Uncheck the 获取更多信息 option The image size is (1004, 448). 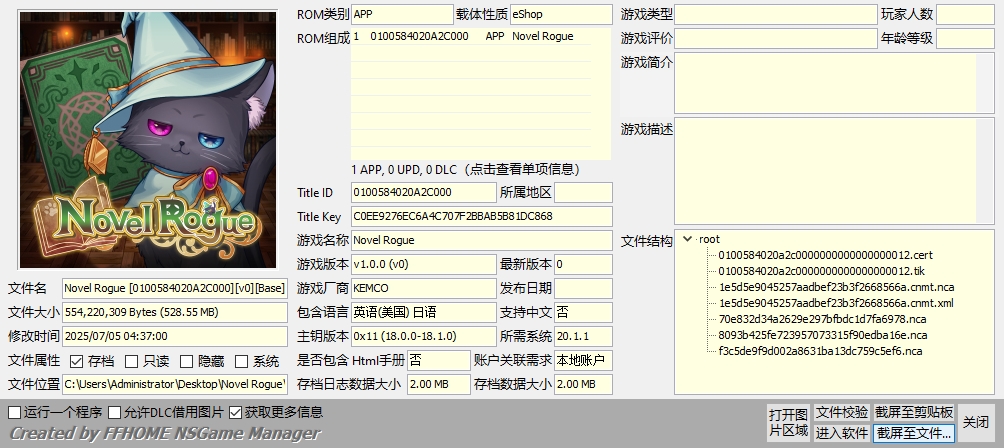coord(236,412)
